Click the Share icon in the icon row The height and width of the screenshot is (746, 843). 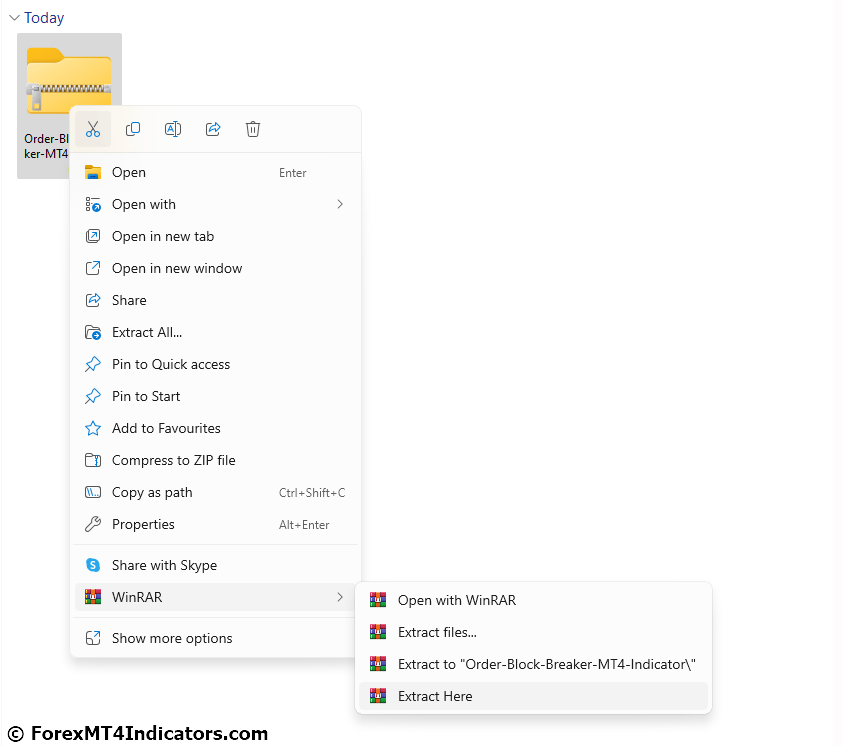pos(213,128)
